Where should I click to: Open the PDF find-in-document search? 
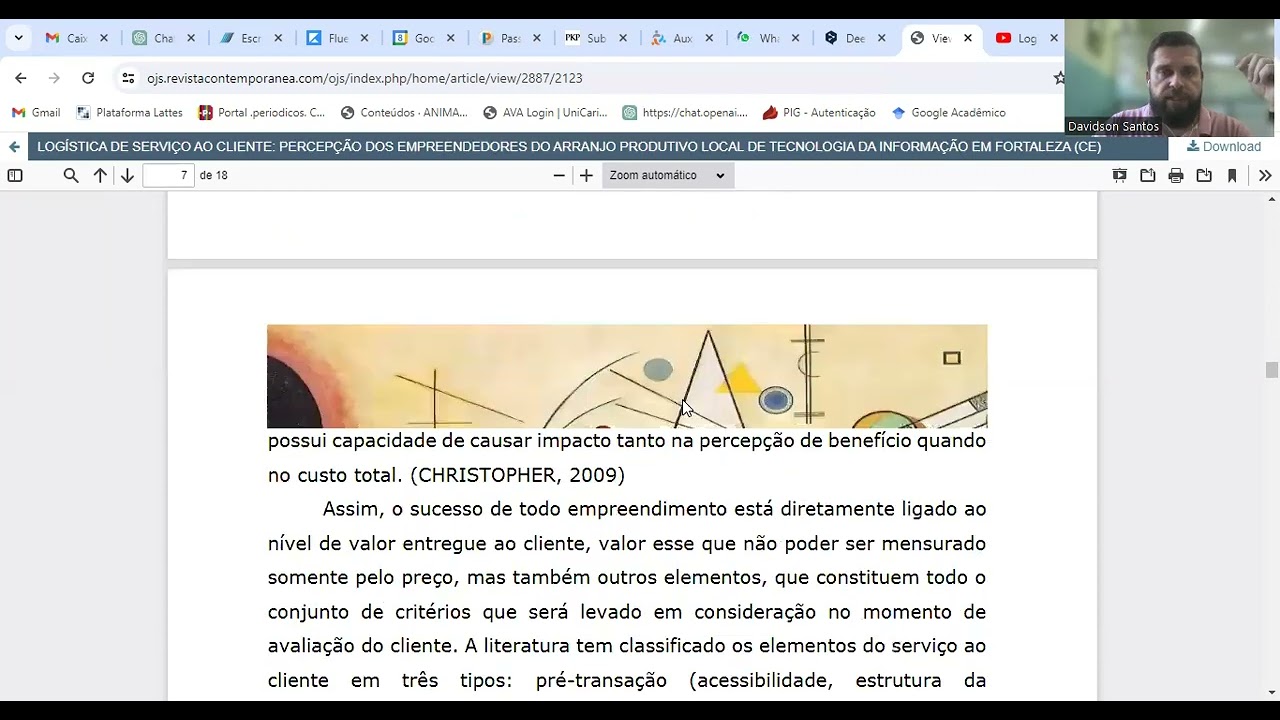pos(71,175)
